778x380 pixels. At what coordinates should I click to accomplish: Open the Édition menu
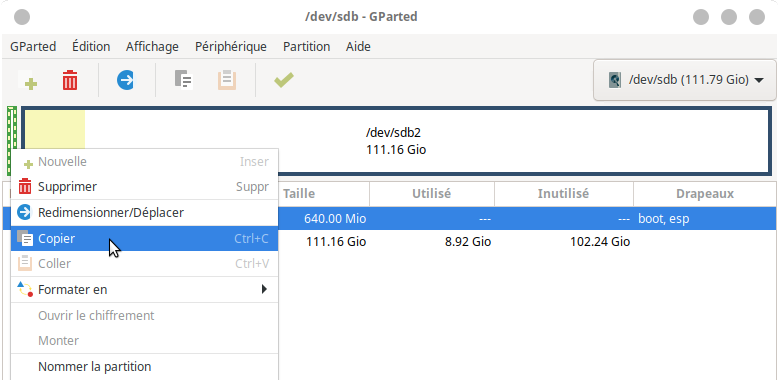click(91, 47)
